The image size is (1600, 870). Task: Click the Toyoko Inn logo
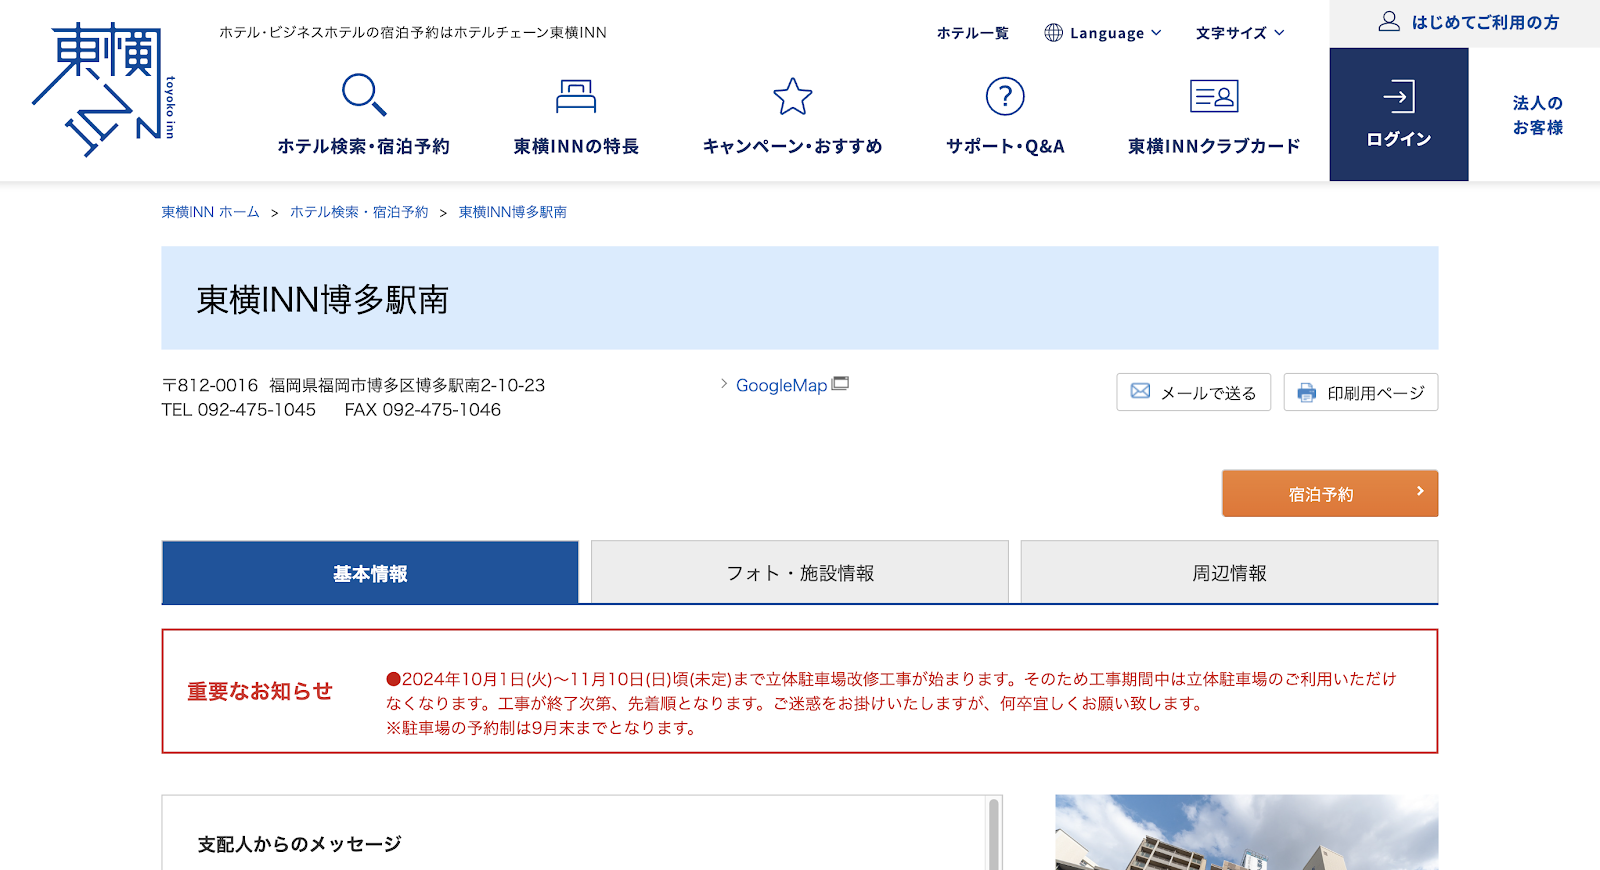(x=104, y=90)
